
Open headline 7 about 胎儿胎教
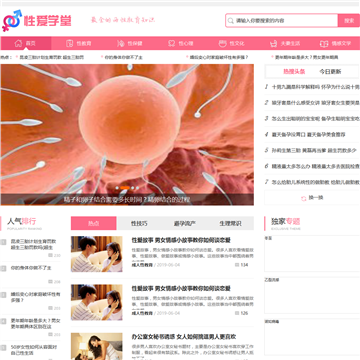coord(316,182)
